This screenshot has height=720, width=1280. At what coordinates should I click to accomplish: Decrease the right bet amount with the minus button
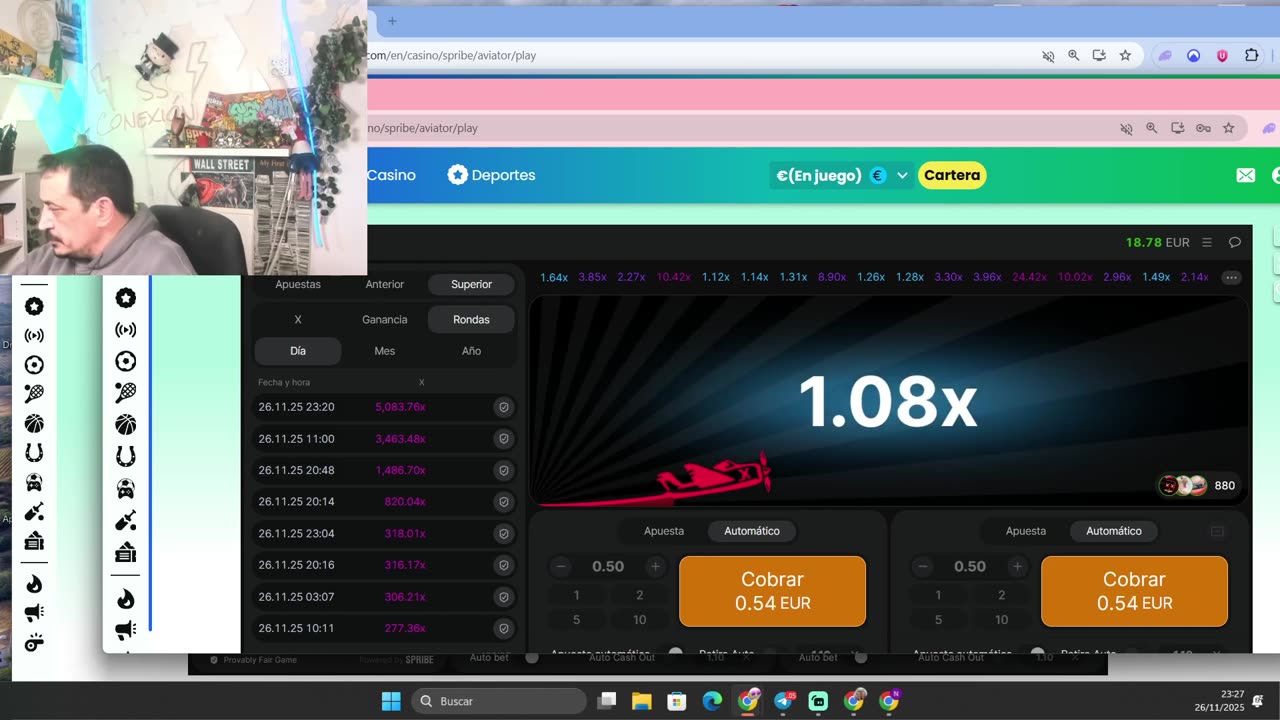pyautogui.click(x=923, y=567)
